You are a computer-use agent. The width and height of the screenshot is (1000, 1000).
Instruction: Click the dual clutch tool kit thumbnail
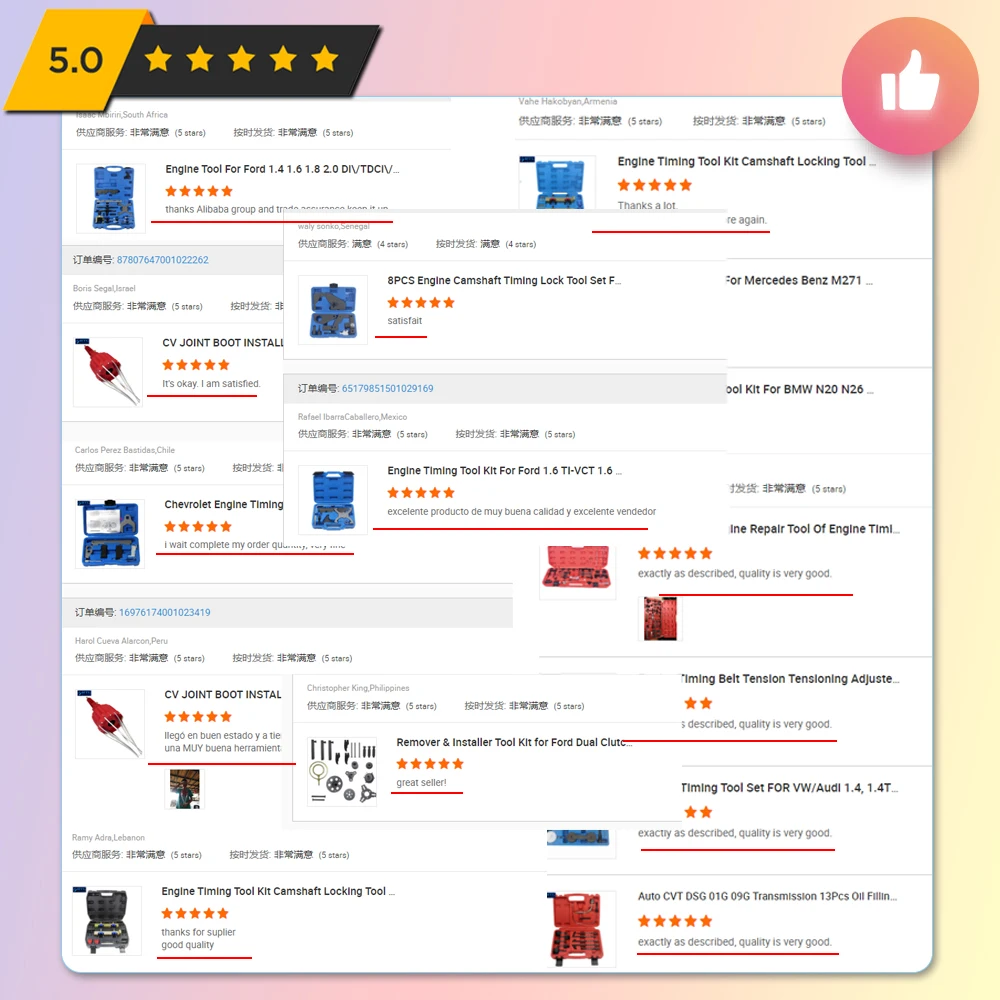342,772
